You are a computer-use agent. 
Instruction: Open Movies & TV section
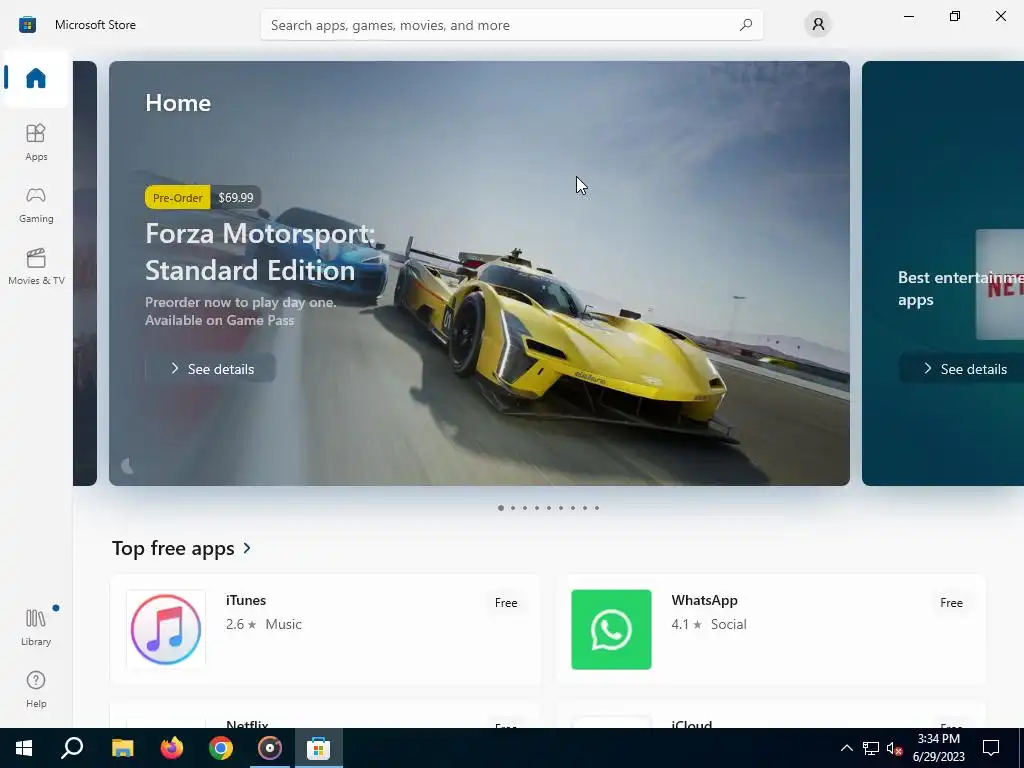(x=36, y=266)
